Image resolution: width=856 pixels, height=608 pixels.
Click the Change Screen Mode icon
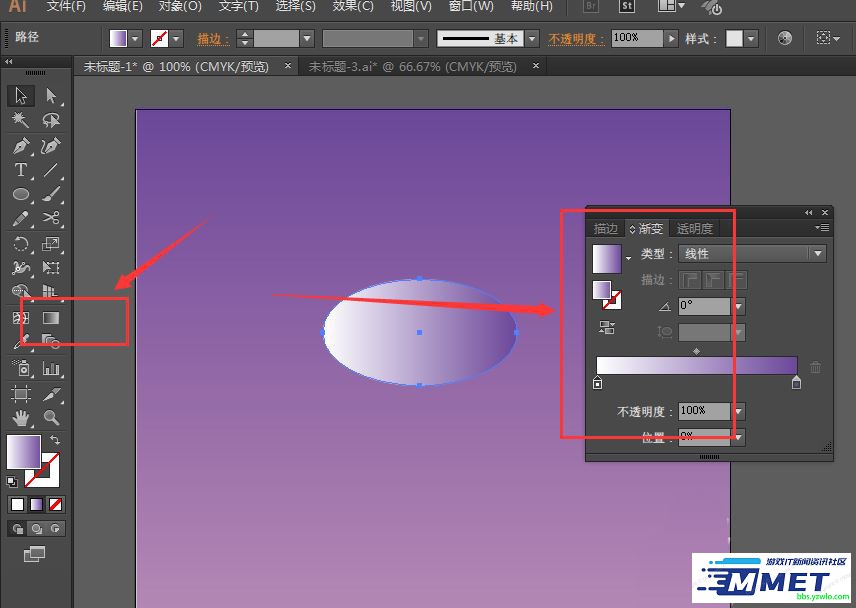[34, 554]
